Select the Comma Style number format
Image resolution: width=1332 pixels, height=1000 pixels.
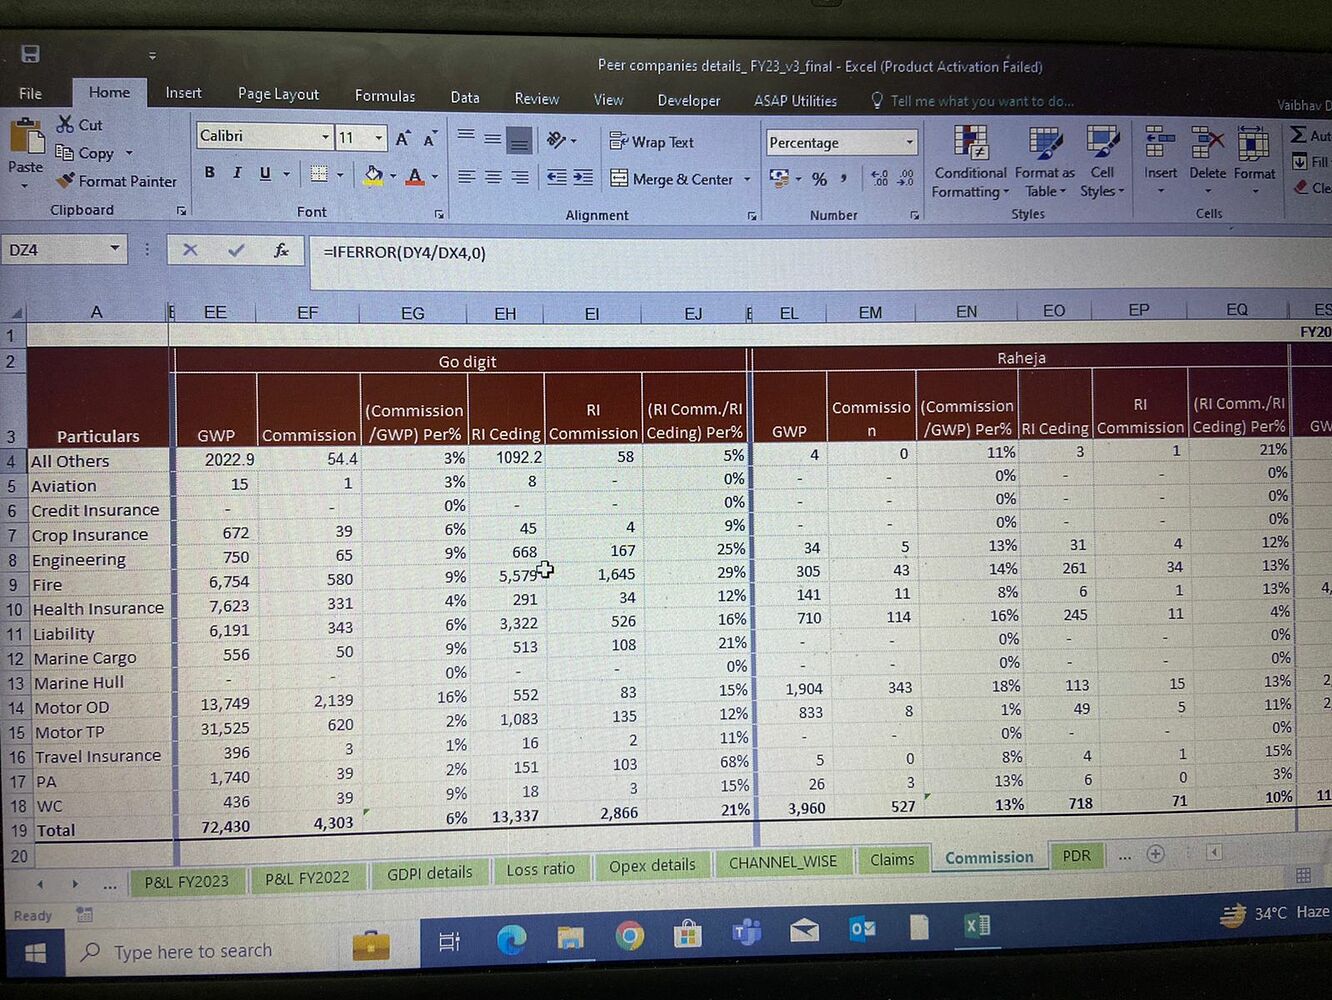pyautogui.click(x=843, y=178)
